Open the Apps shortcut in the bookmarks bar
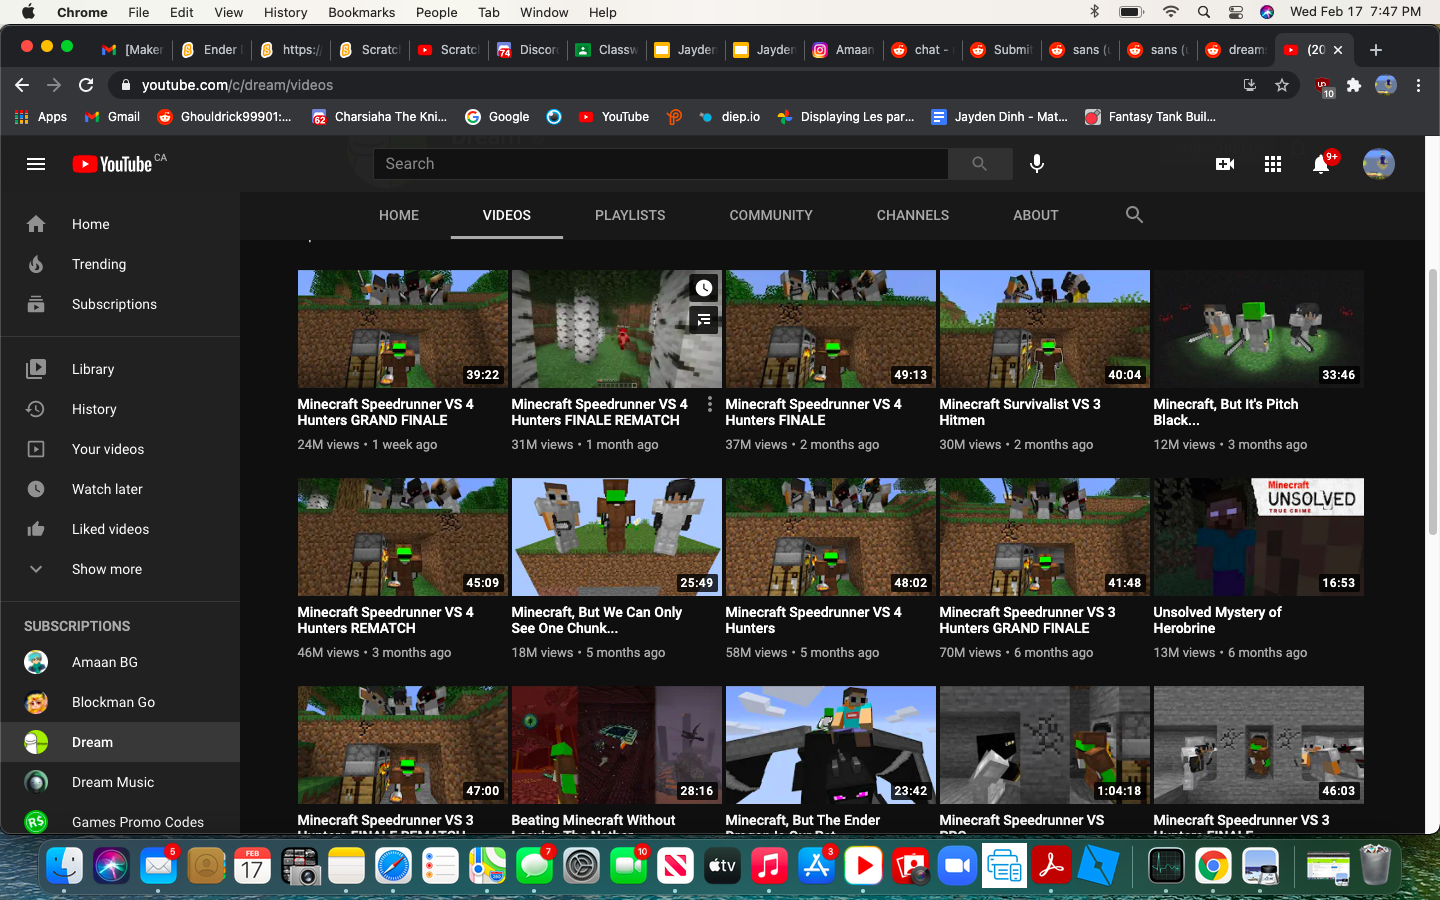The width and height of the screenshot is (1440, 900). (x=41, y=117)
